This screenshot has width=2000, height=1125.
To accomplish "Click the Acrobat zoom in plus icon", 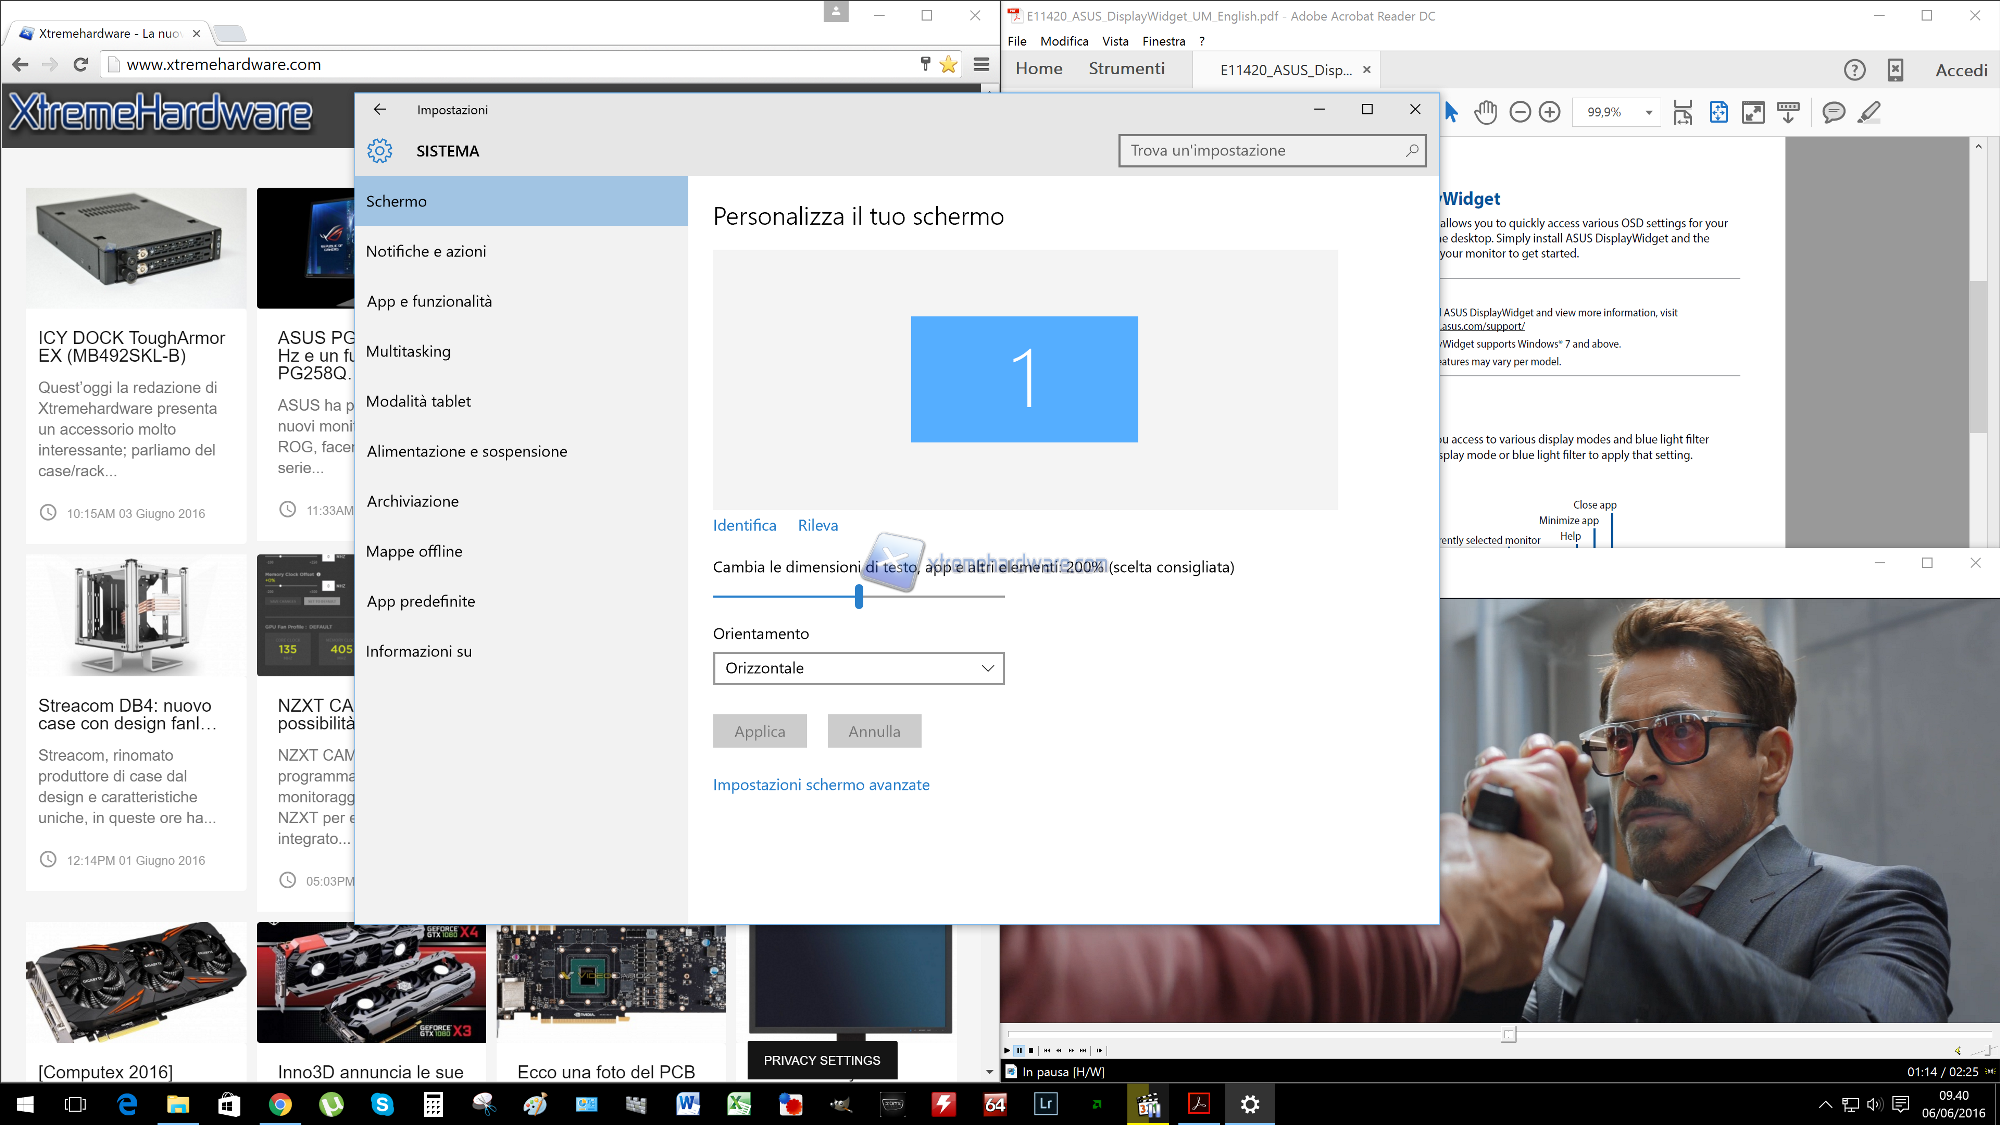I will pos(1549,112).
